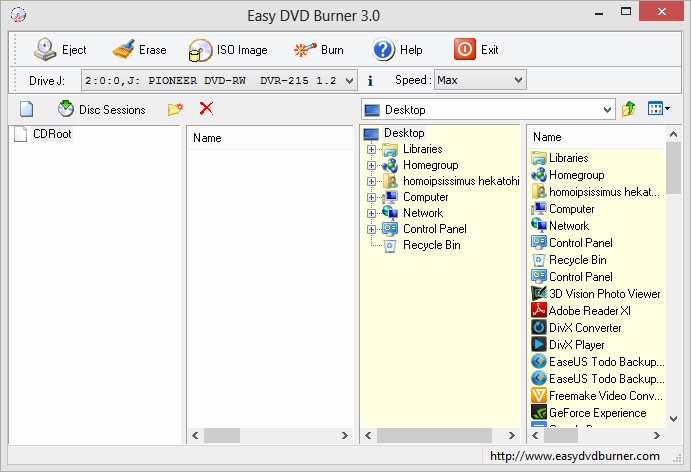
Task: Select Recycle Bin in the folder tree
Action: (x=431, y=245)
